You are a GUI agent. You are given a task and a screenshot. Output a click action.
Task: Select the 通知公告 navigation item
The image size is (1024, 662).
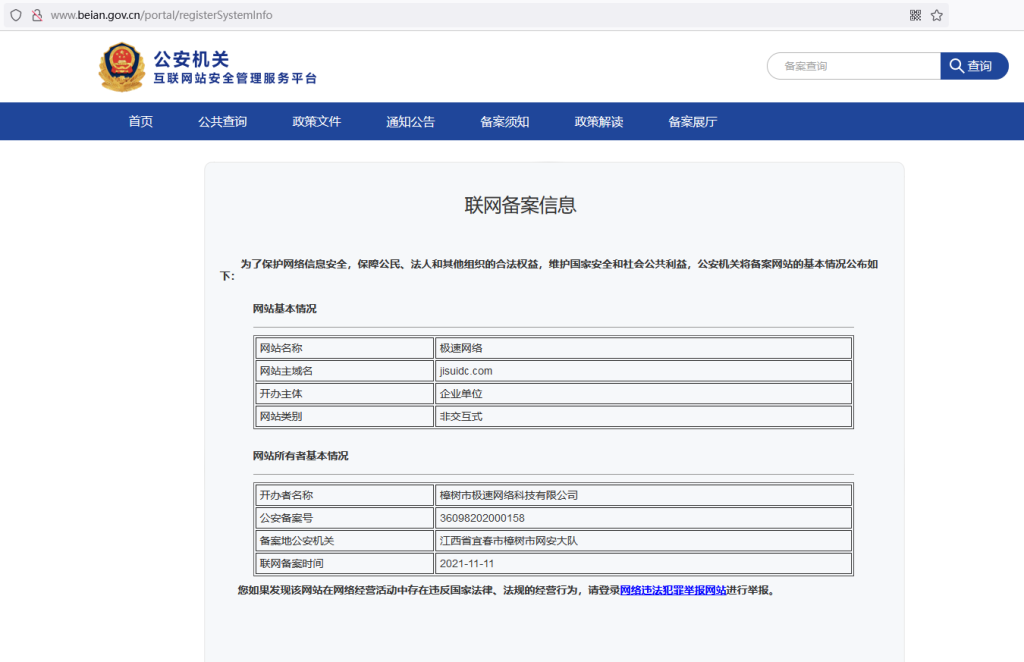pos(410,122)
